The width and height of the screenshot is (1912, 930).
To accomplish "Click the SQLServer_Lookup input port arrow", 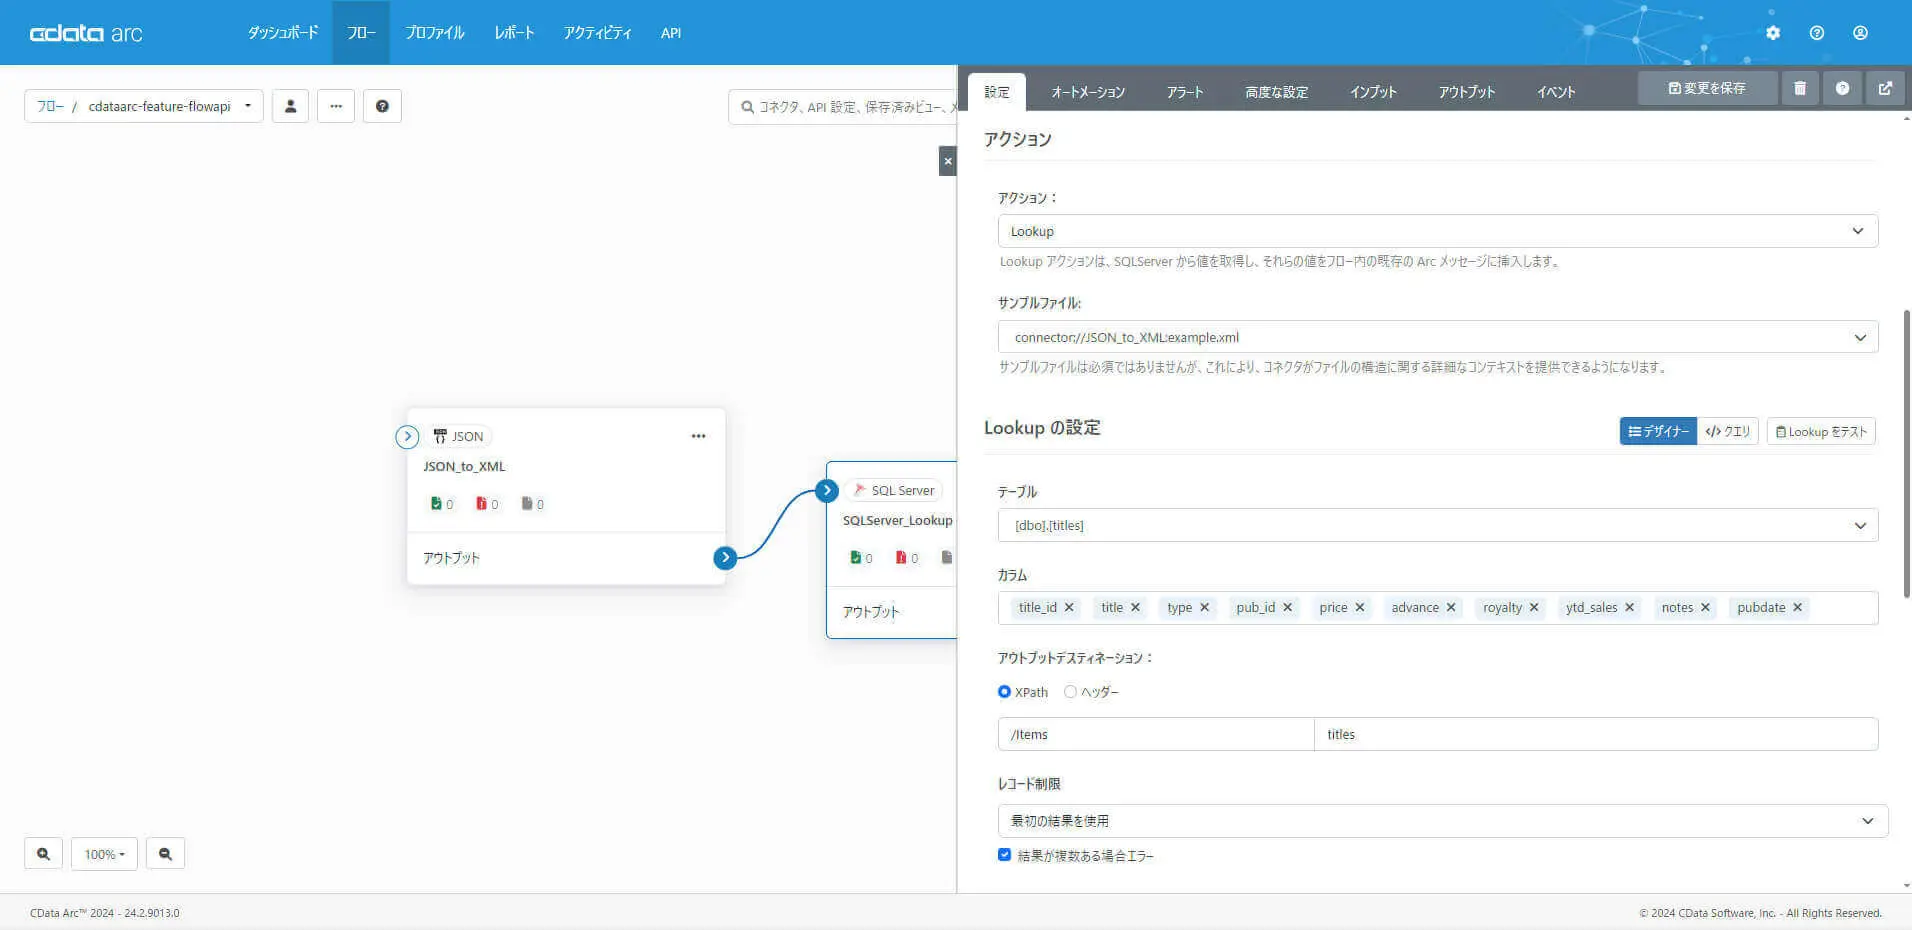I will pyautogui.click(x=826, y=490).
